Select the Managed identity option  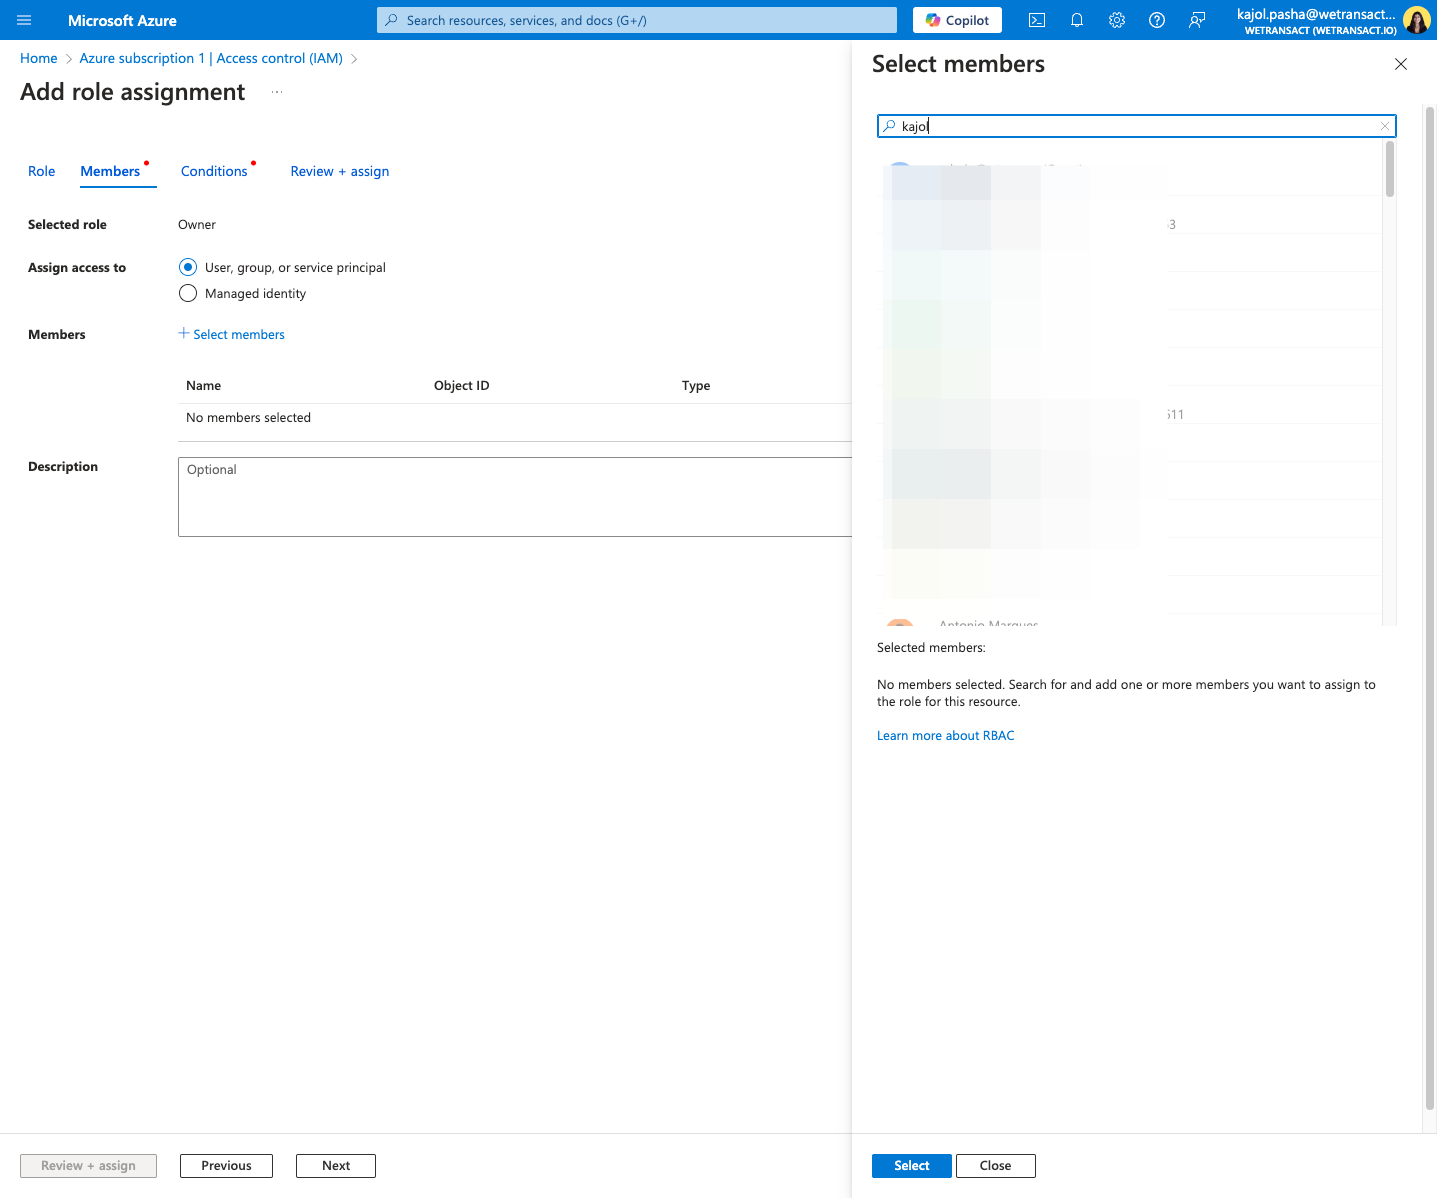coord(188,293)
